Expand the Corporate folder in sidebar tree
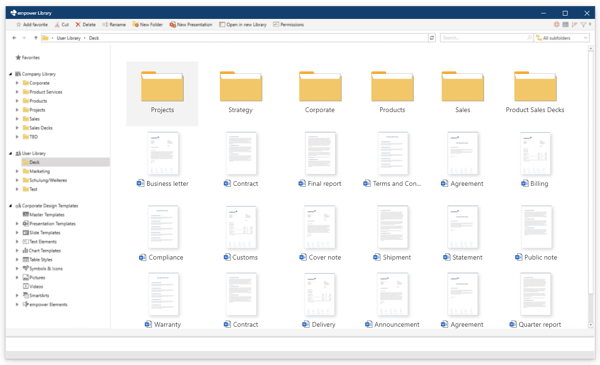Viewport: 600px width, 365px height. [17, 83]
